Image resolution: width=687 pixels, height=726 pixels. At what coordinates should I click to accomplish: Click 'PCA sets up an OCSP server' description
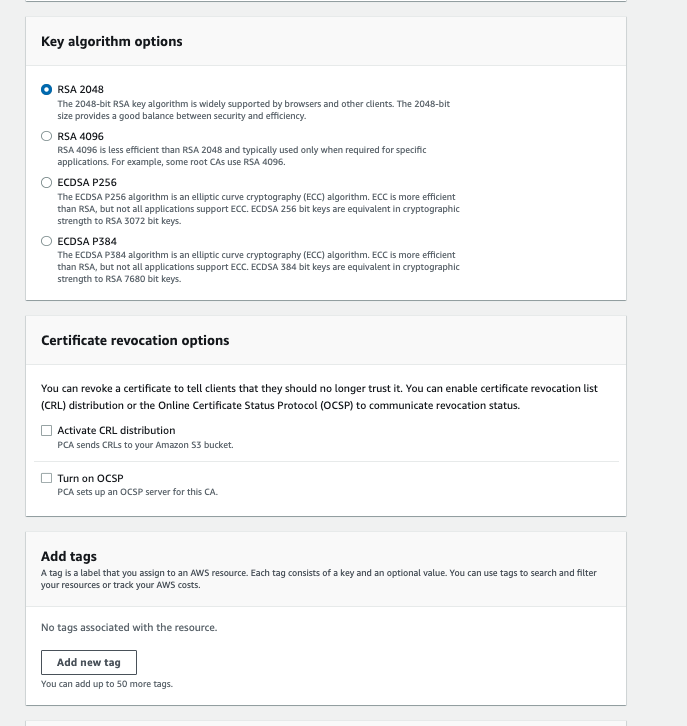click(137, 492)
